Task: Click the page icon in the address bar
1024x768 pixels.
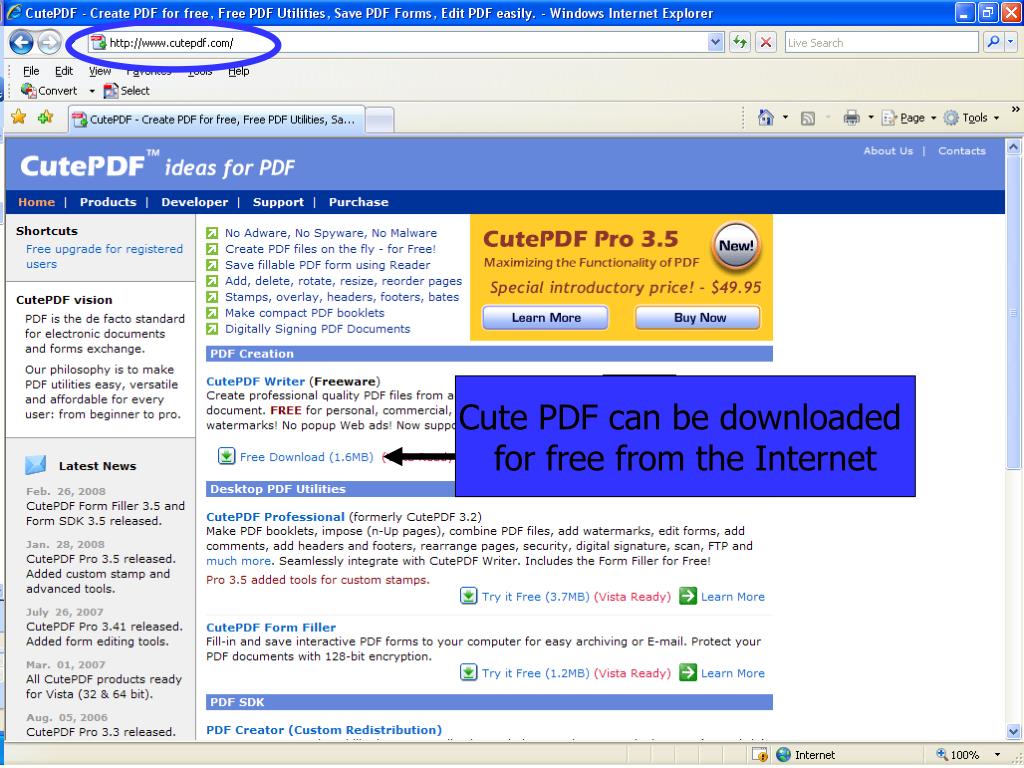Action: tap(98, 42)
